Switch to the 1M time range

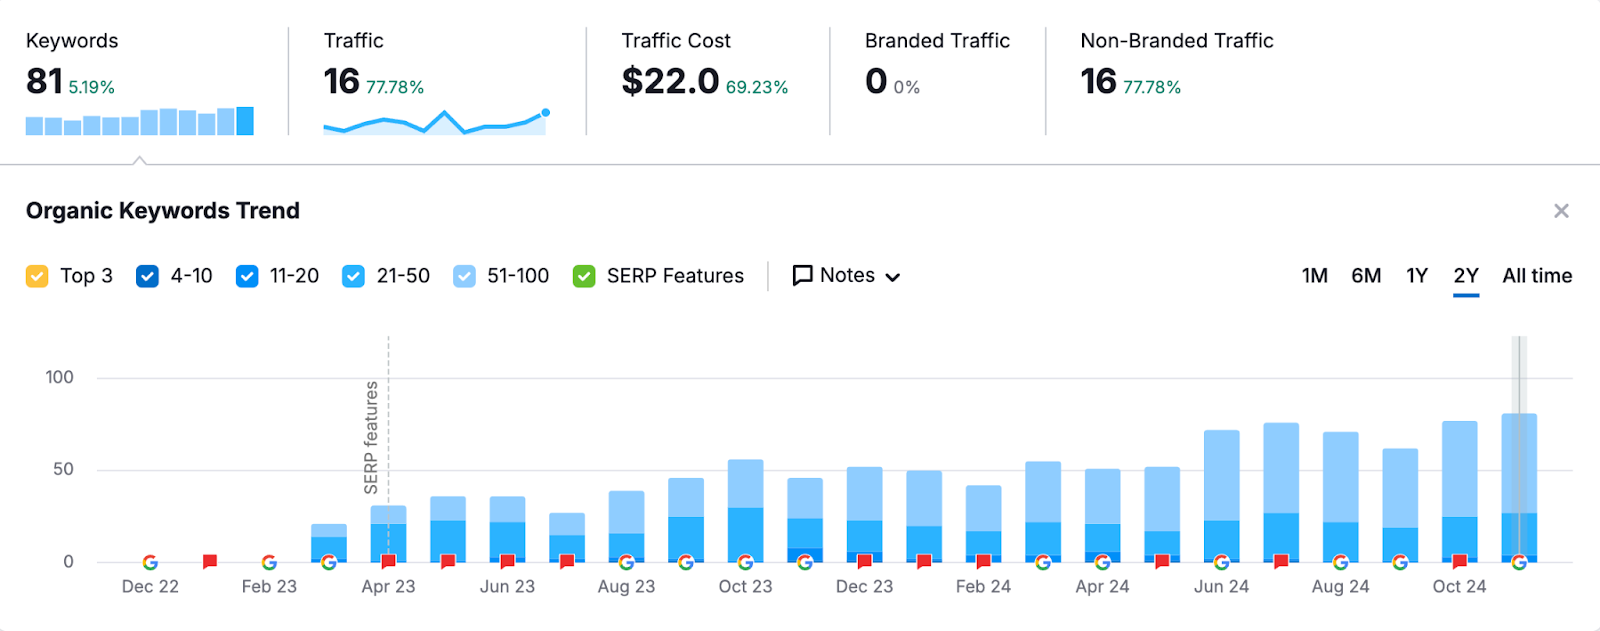coord(1314,276)
